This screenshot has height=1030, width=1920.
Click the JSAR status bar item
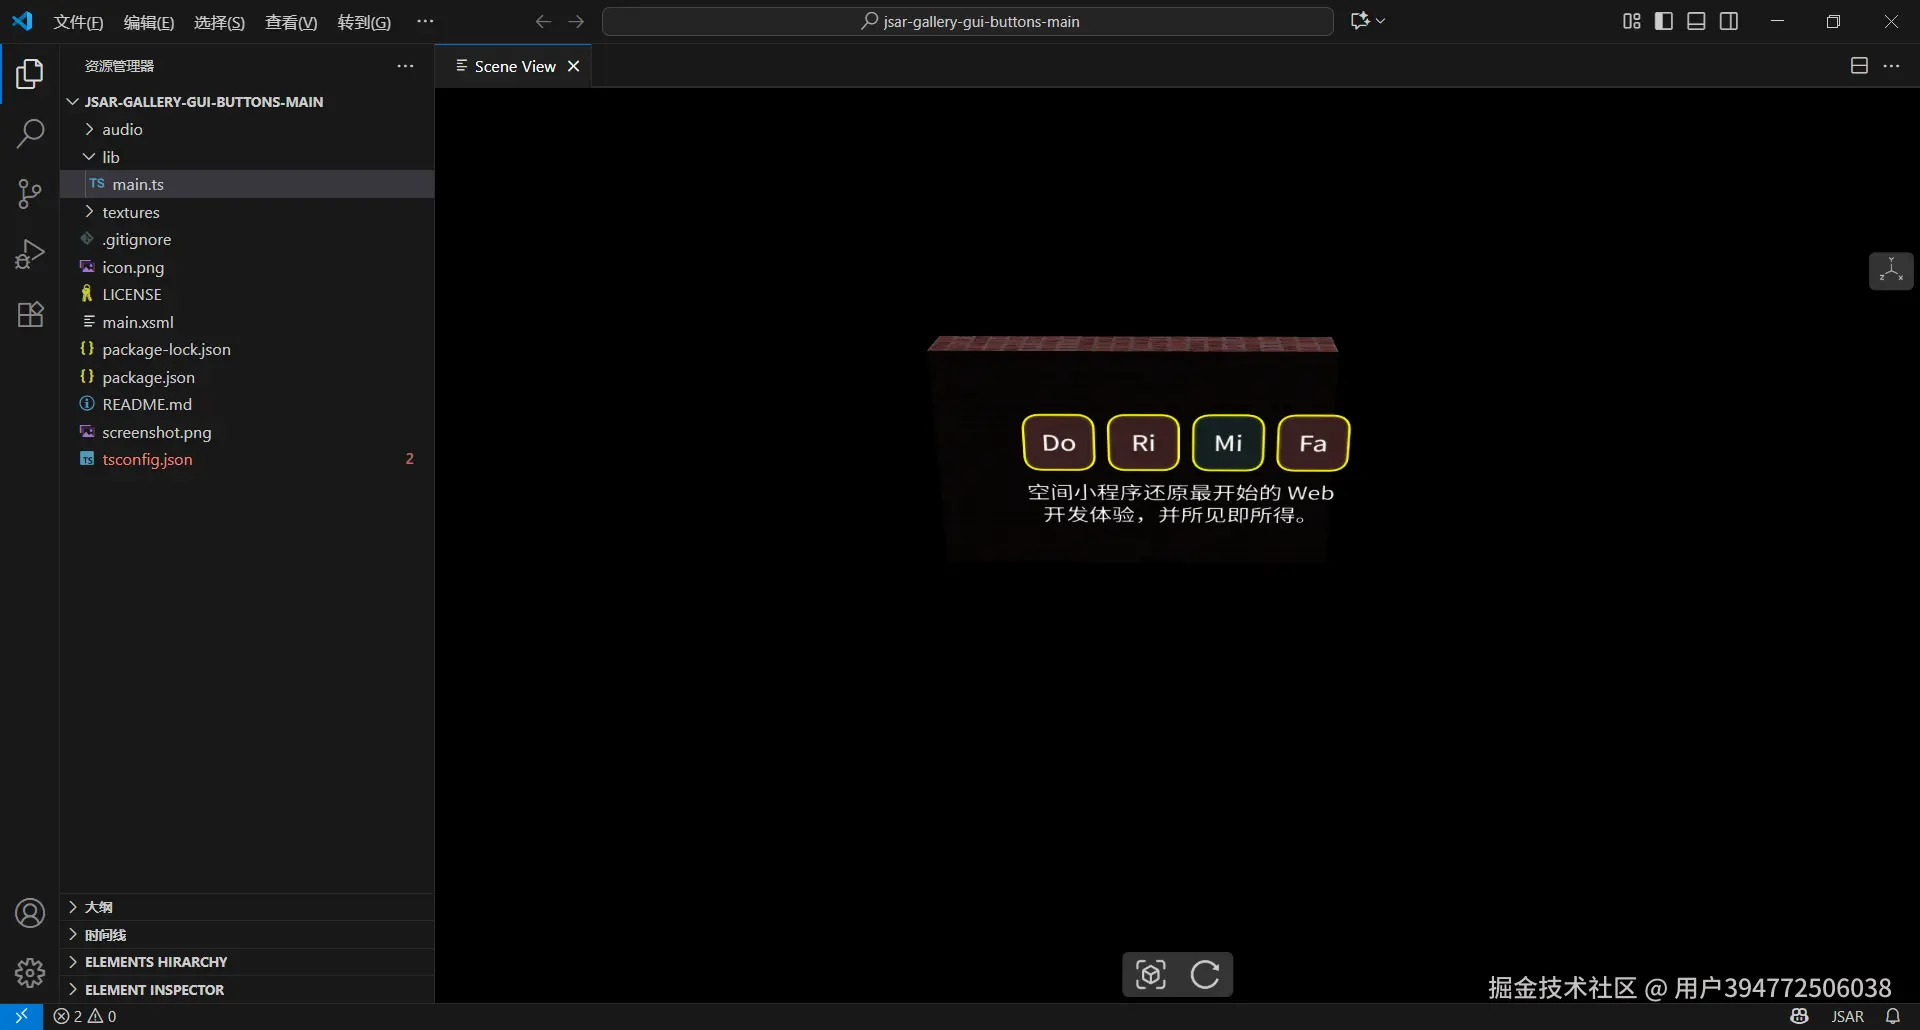(1847, 1016)
